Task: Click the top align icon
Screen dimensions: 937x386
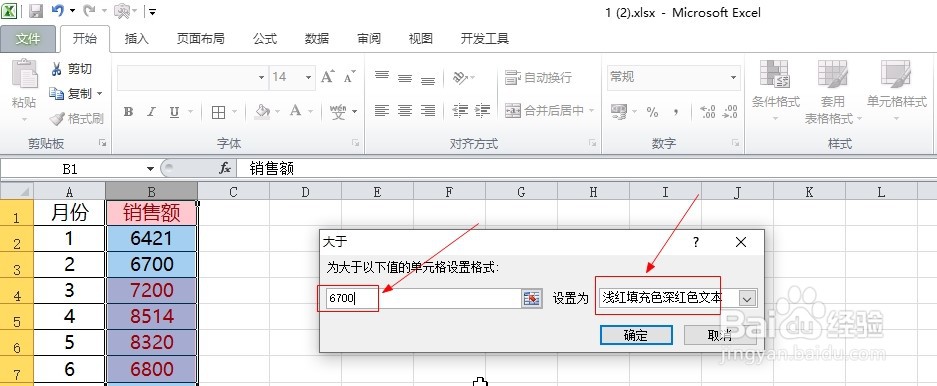Action: pyautogui.click(x=382, y=76)
